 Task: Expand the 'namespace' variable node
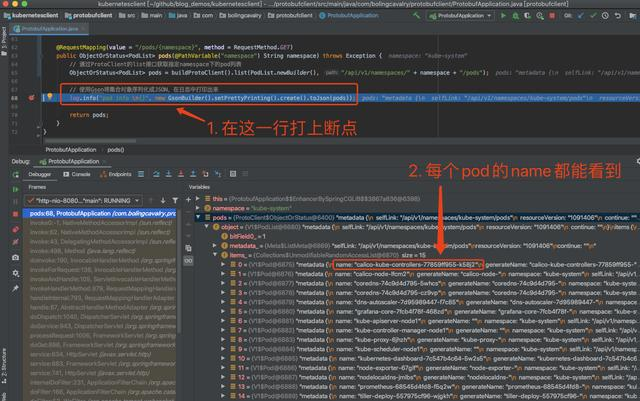(x=198, y=208)
